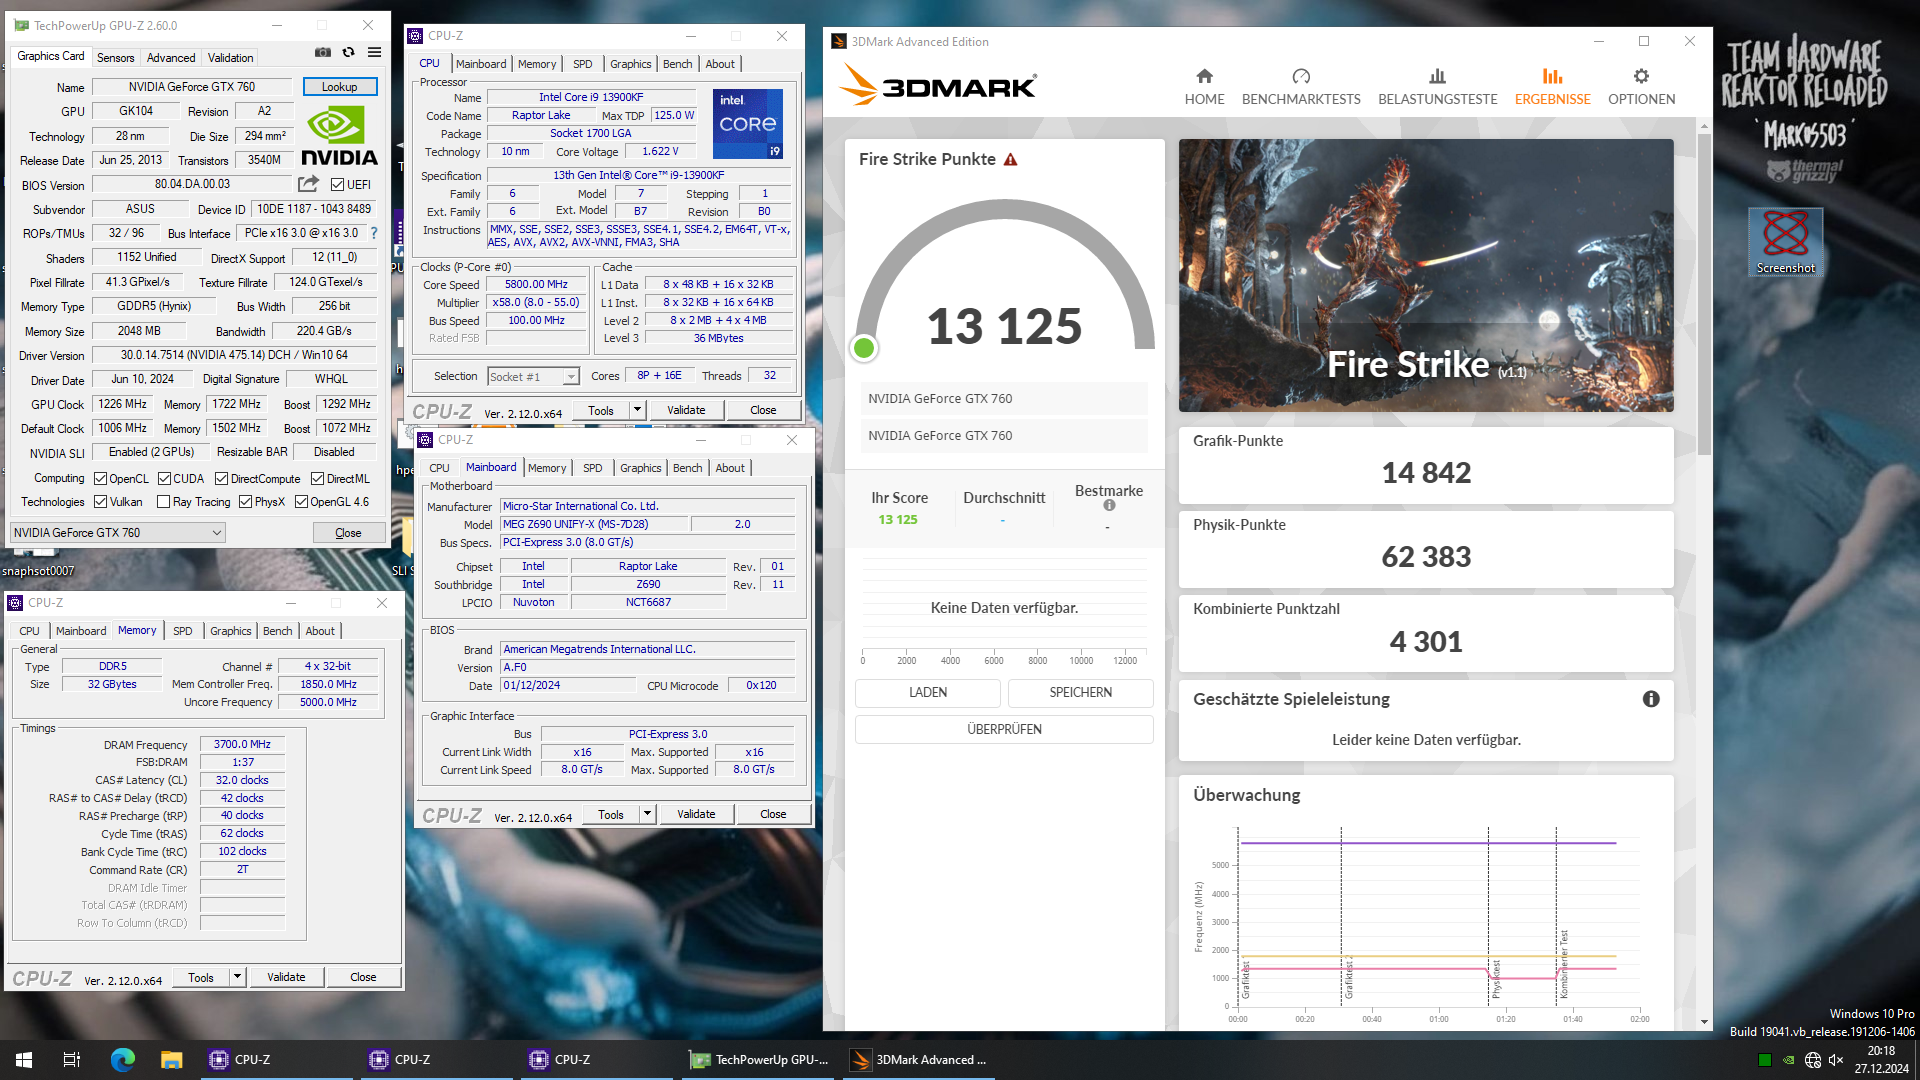Open the Windows Start menu
1920x1080 pixels.
(24, 1060)
